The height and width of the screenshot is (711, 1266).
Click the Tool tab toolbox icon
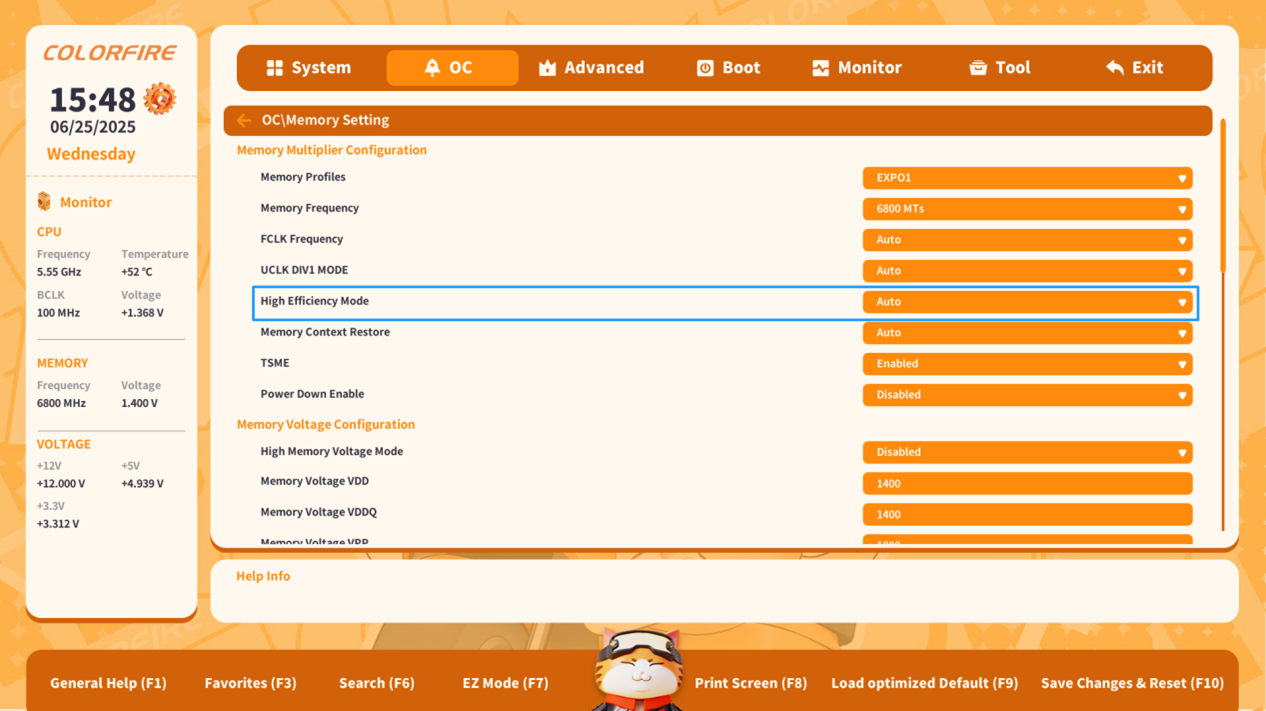(x=978, y=68)
